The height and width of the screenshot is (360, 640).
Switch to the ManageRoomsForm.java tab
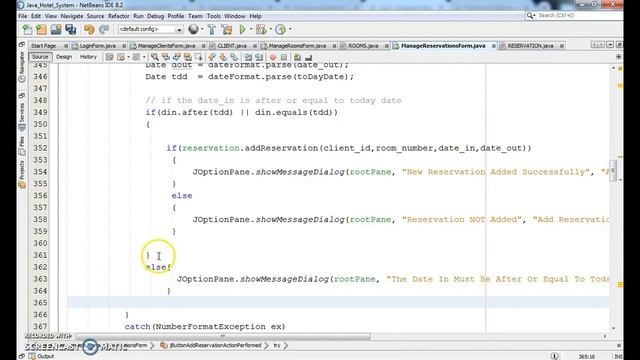[x=297, y=46]
